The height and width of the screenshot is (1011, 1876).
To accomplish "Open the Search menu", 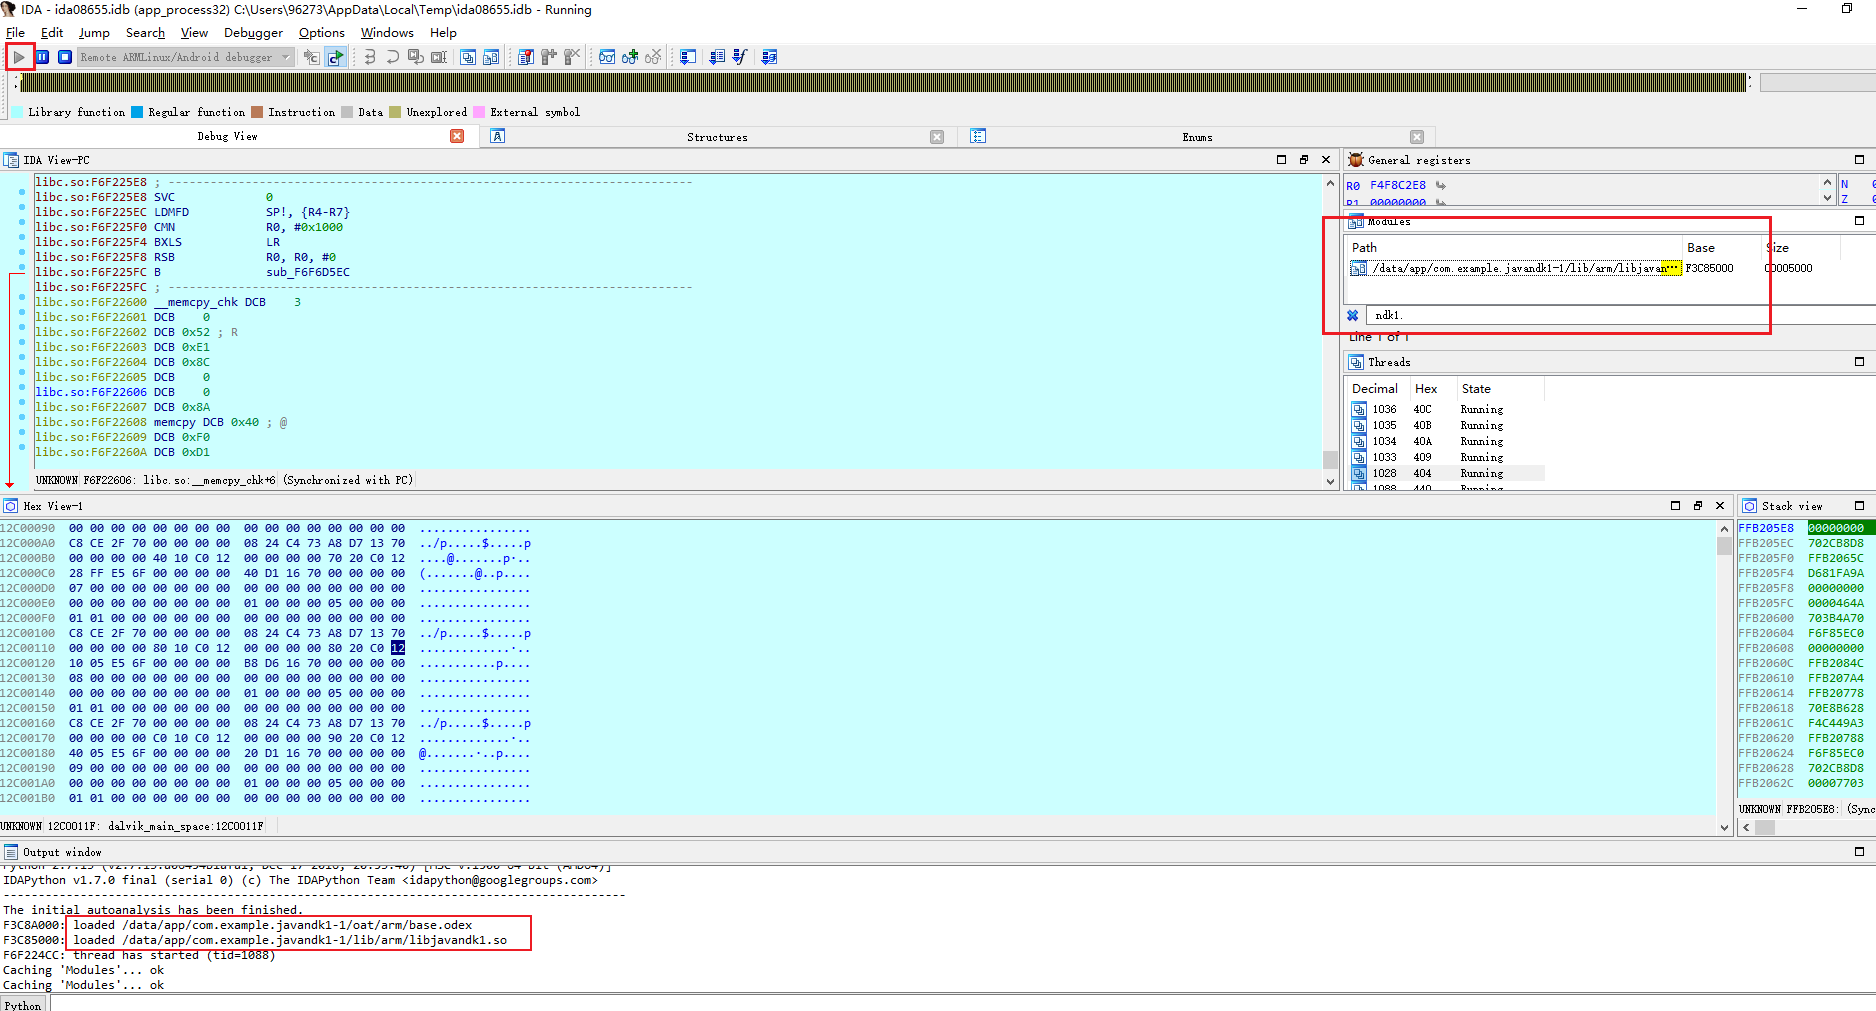I will [x=145, y=33].
